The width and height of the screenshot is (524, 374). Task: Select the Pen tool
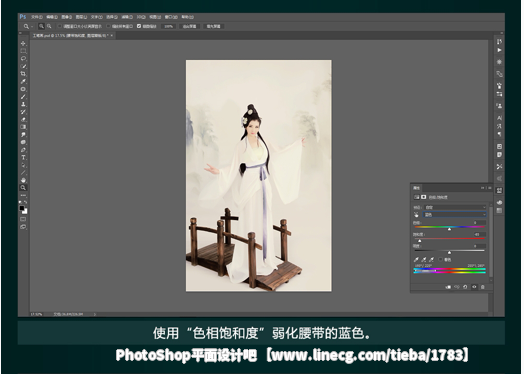[23, 150]
